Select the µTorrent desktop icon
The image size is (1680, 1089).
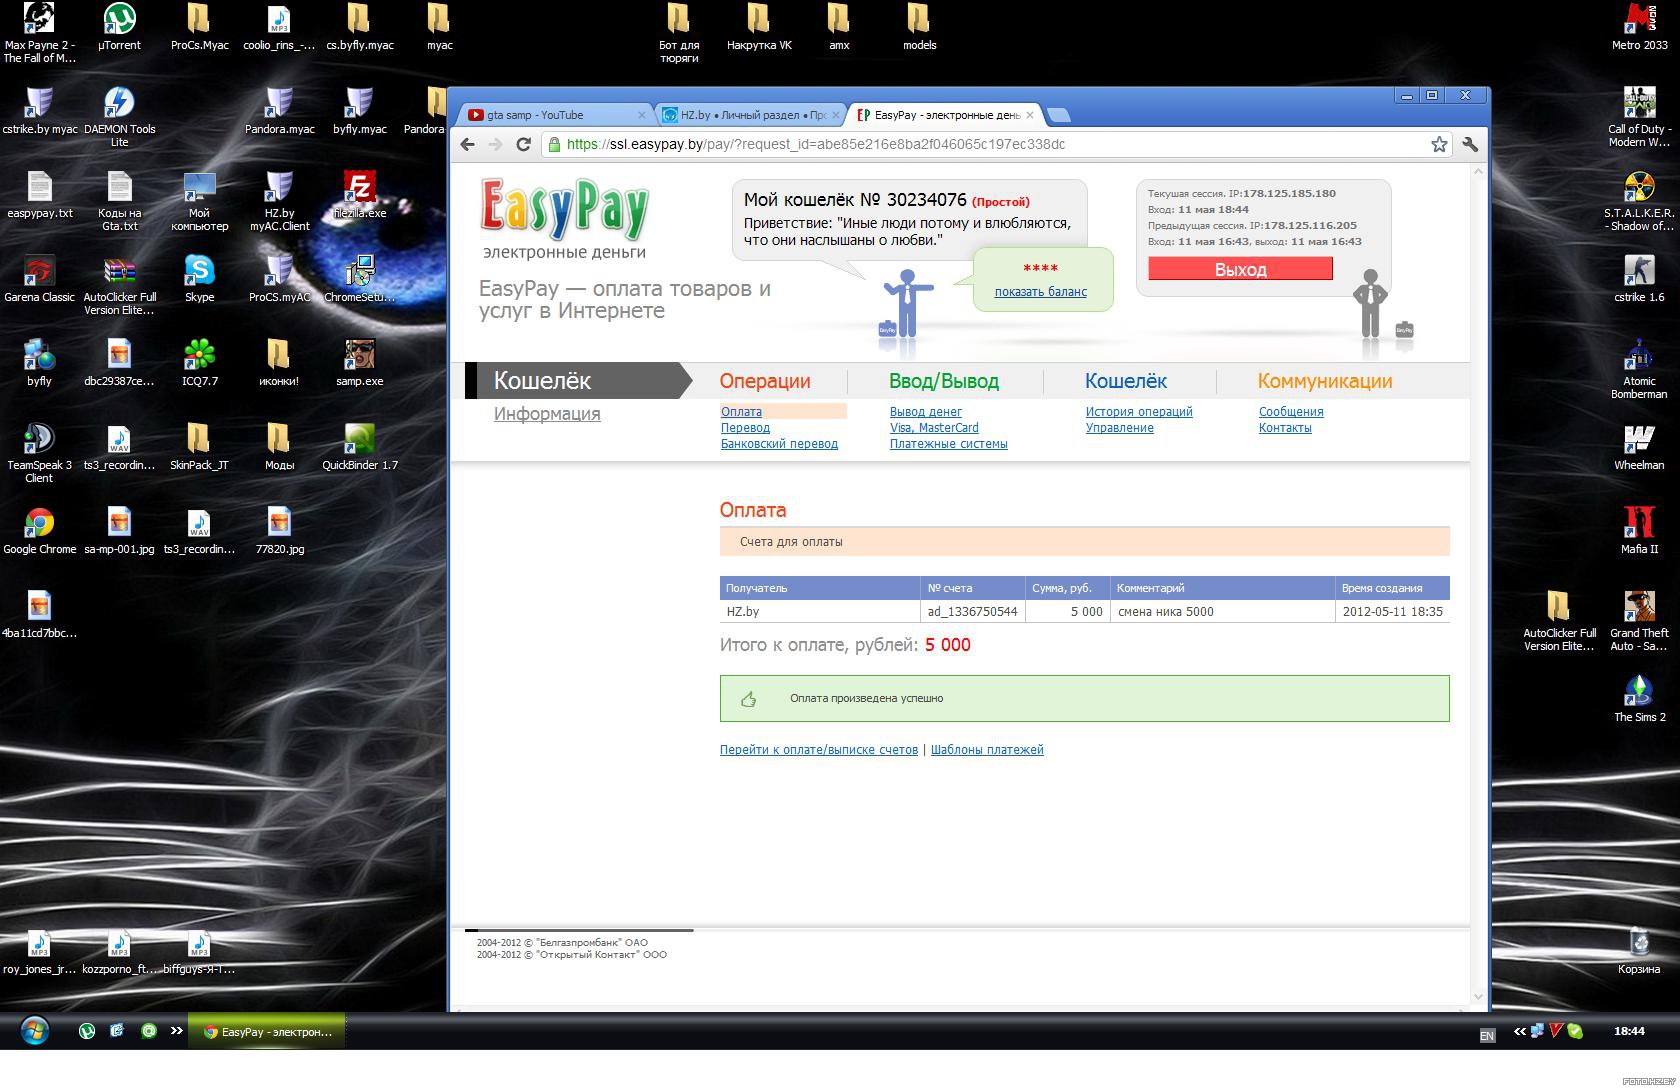point(119,28)
